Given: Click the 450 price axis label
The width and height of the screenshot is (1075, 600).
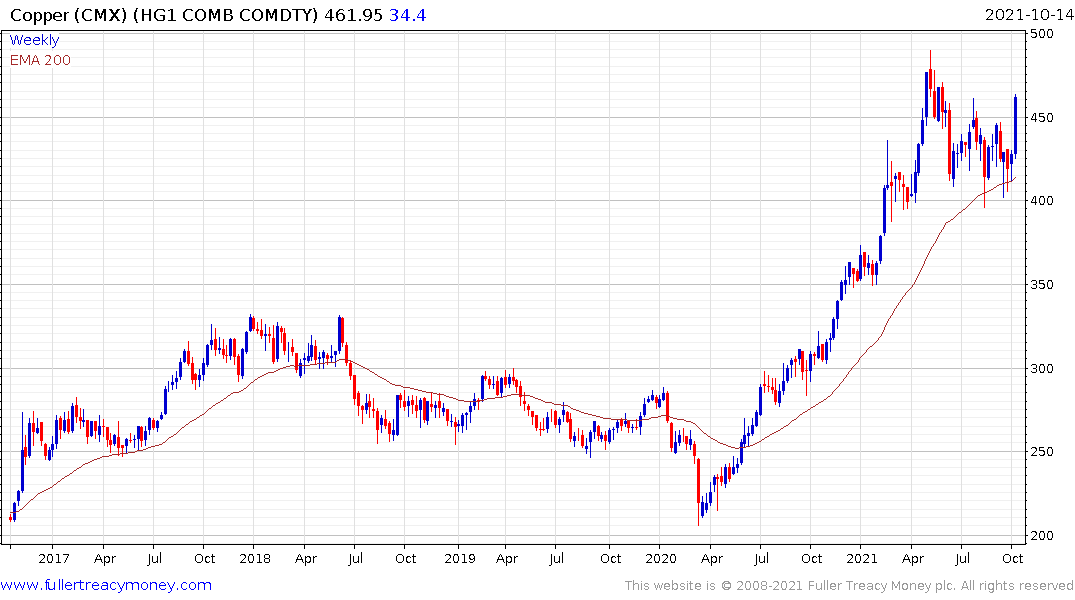Looking at the screenshot, I should [x=1042, y=117].
